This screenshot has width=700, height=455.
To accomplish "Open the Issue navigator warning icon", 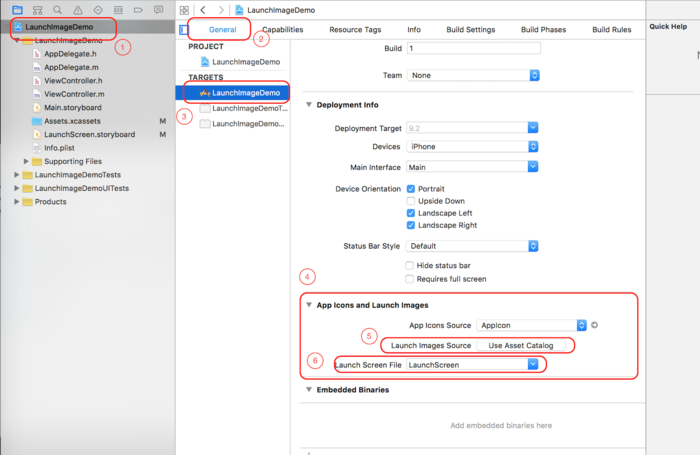I will tap(78, 10).
